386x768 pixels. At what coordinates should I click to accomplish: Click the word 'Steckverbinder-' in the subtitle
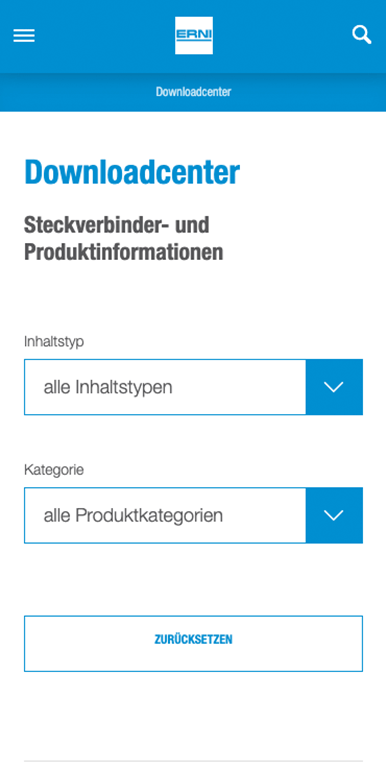click(93, 225)
